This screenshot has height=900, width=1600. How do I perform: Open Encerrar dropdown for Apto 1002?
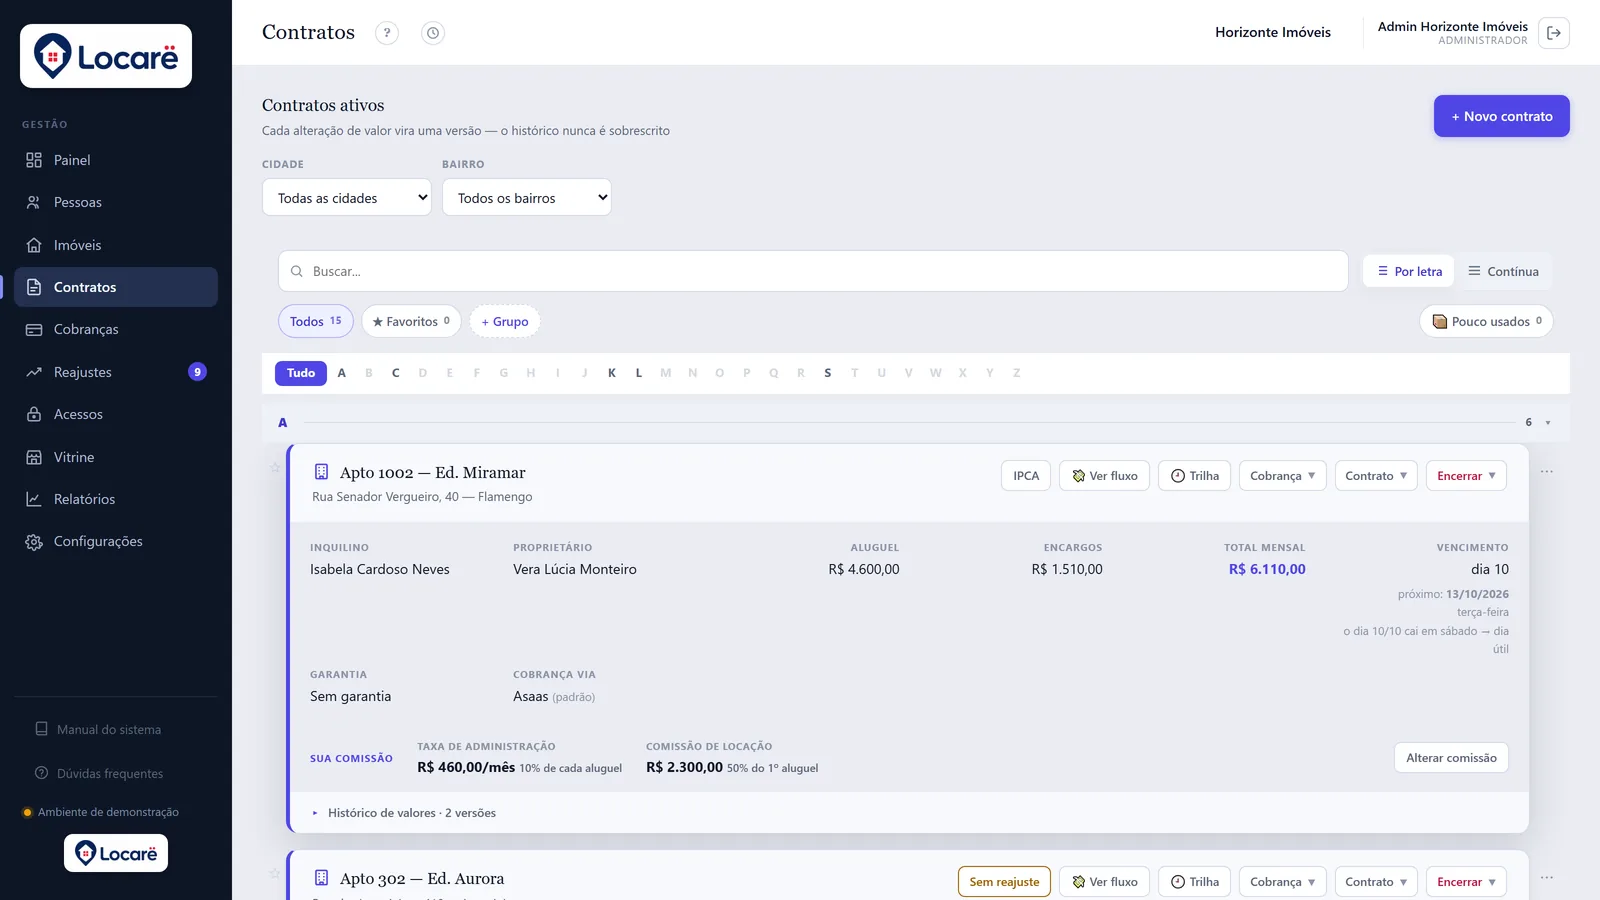click(1466, 476)
